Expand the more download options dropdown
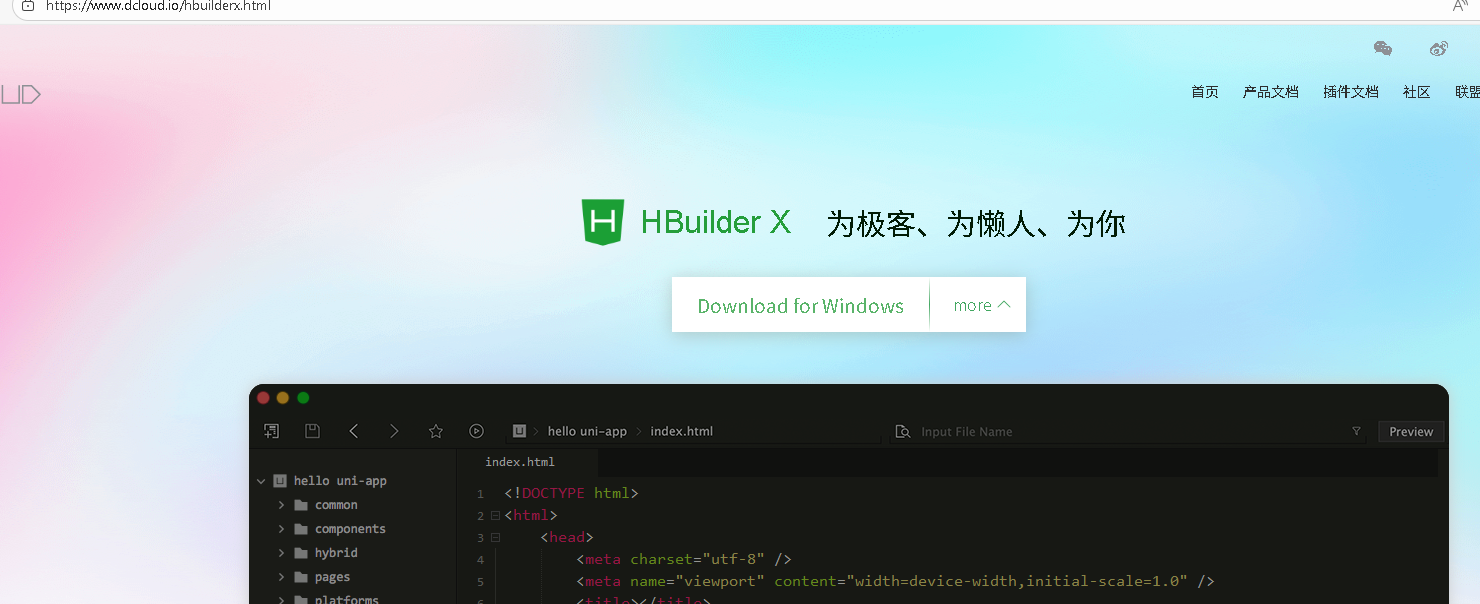 click(x=981, y=305)
